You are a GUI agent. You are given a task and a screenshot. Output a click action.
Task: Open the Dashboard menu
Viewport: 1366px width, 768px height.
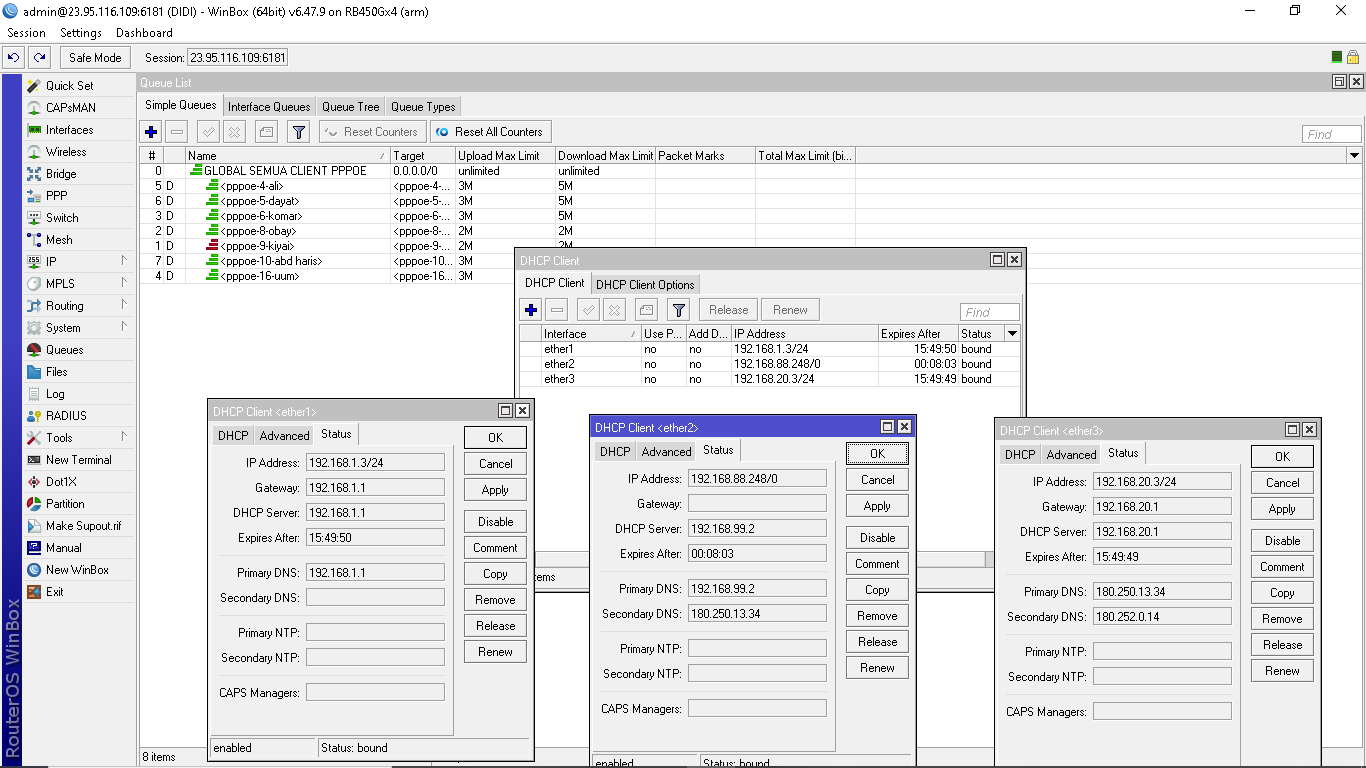click(144, 33)
